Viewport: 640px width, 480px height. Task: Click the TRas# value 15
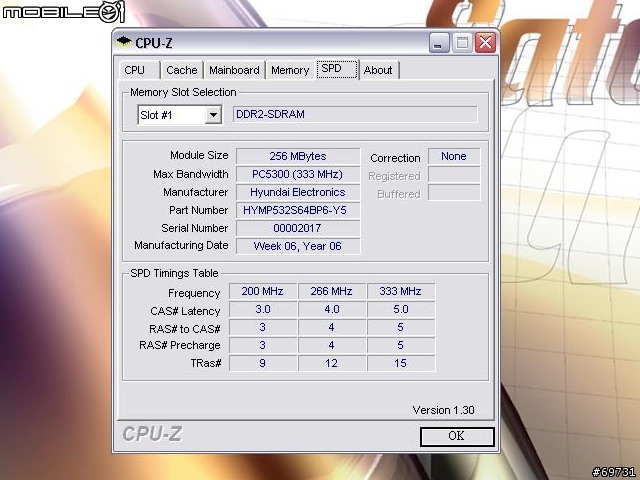point(401,363)
